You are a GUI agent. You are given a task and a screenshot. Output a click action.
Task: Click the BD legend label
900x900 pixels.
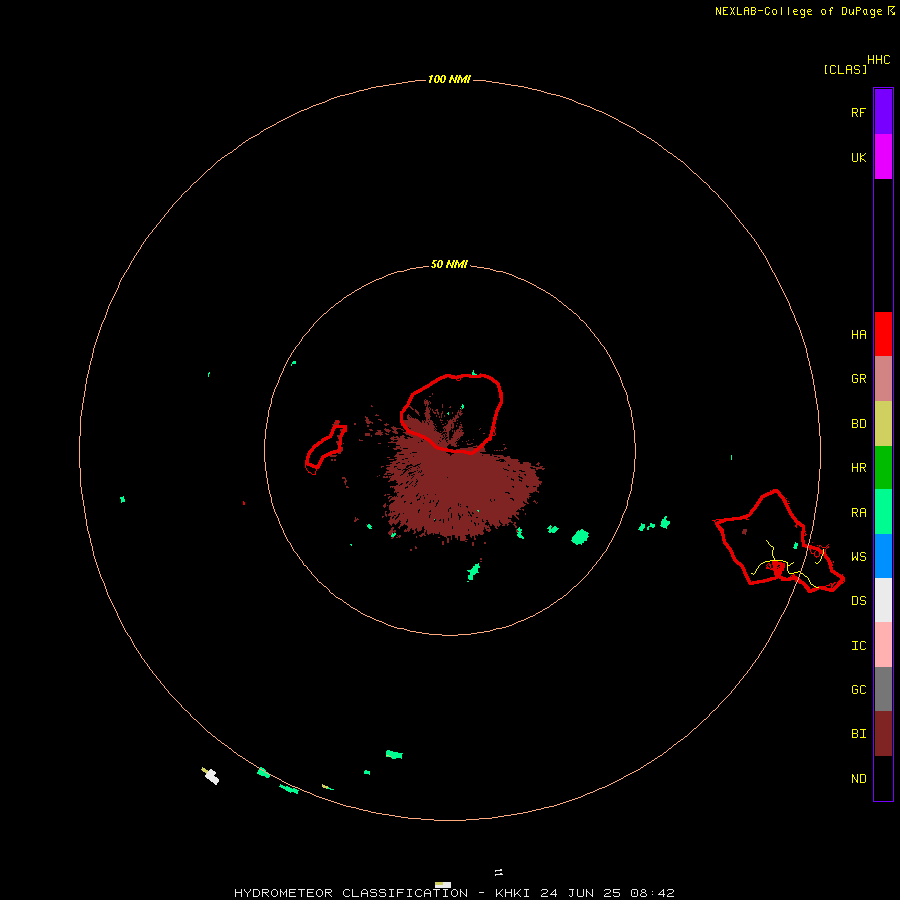point(858,424)
